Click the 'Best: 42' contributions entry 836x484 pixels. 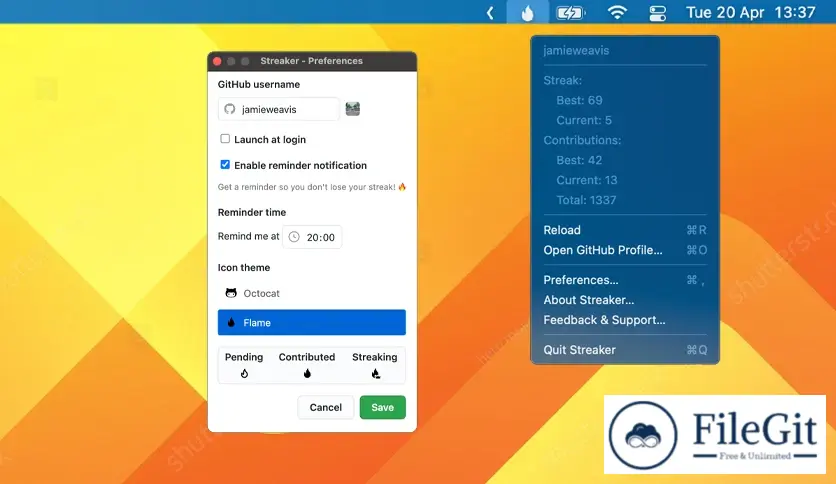[x=579, y=160]
